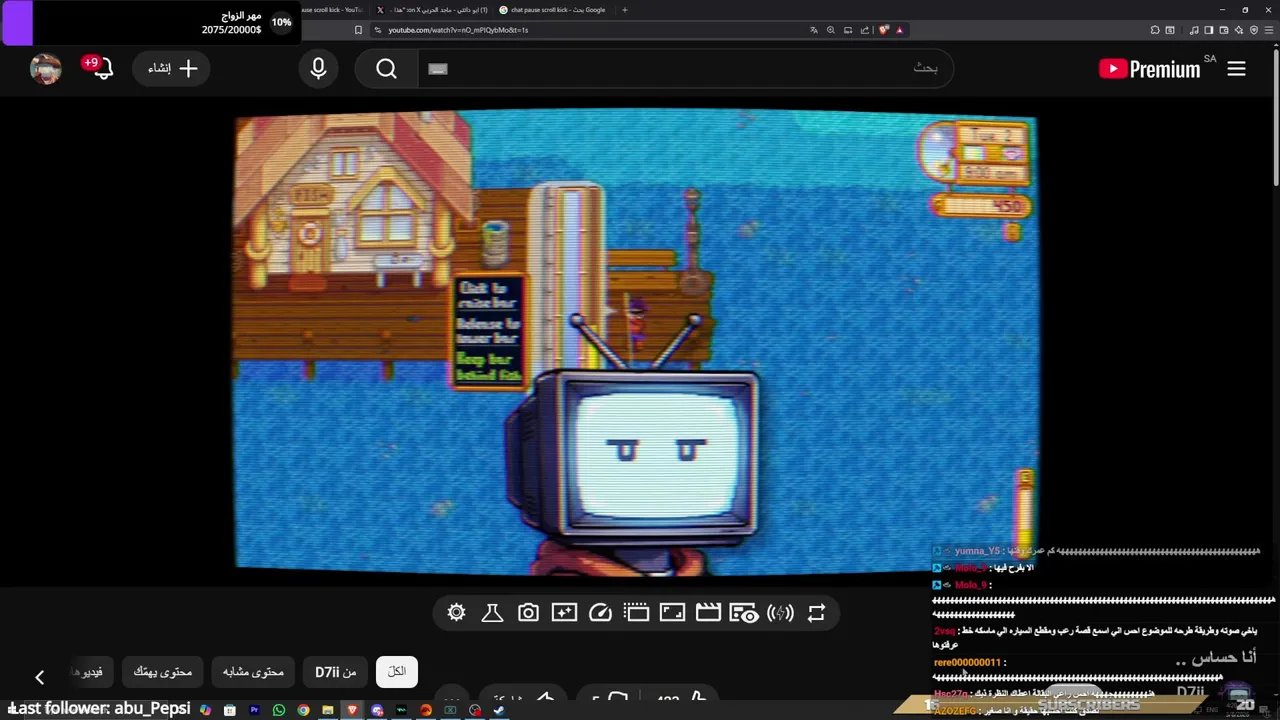
Task: Open Brave browser taskbar icon
Action: (352, 710)
